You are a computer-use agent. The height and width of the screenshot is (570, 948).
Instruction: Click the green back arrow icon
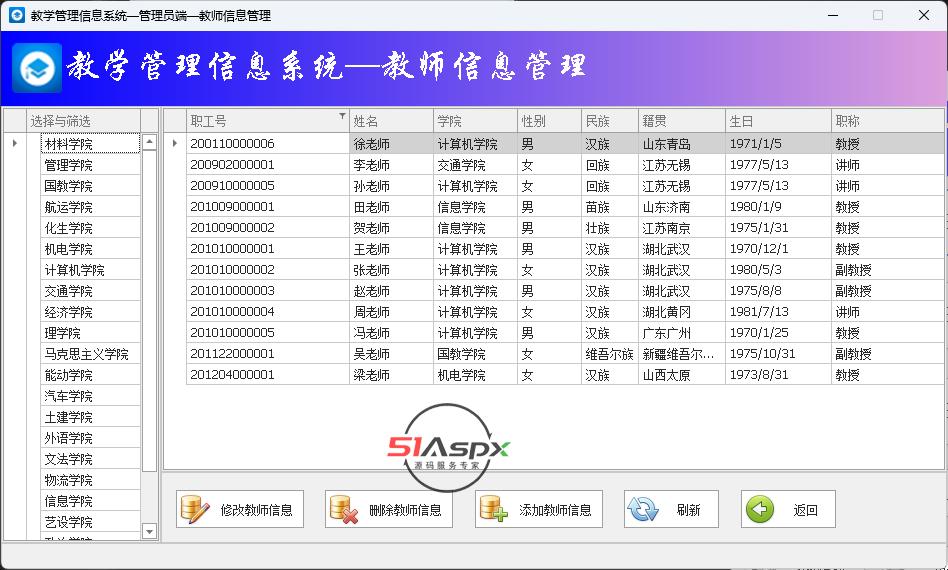tap(760, 509)
